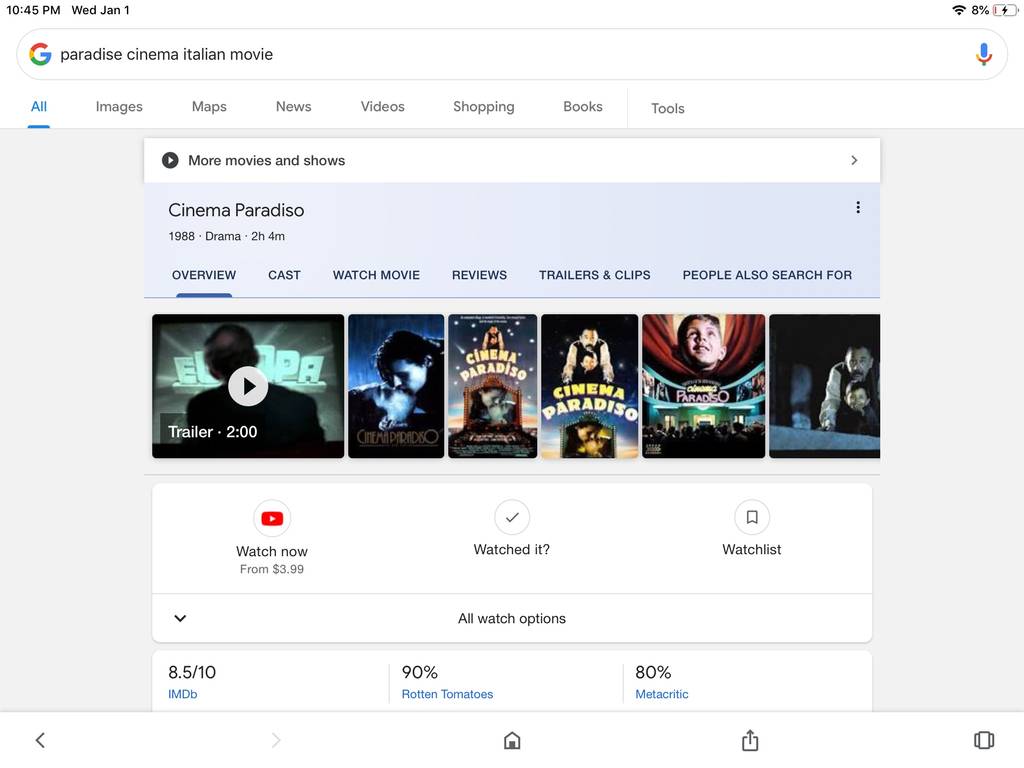Tap the share icon in bottom bar
Image resolution: width=1024 pixels, height=768 pixels.
pos(750,739)
